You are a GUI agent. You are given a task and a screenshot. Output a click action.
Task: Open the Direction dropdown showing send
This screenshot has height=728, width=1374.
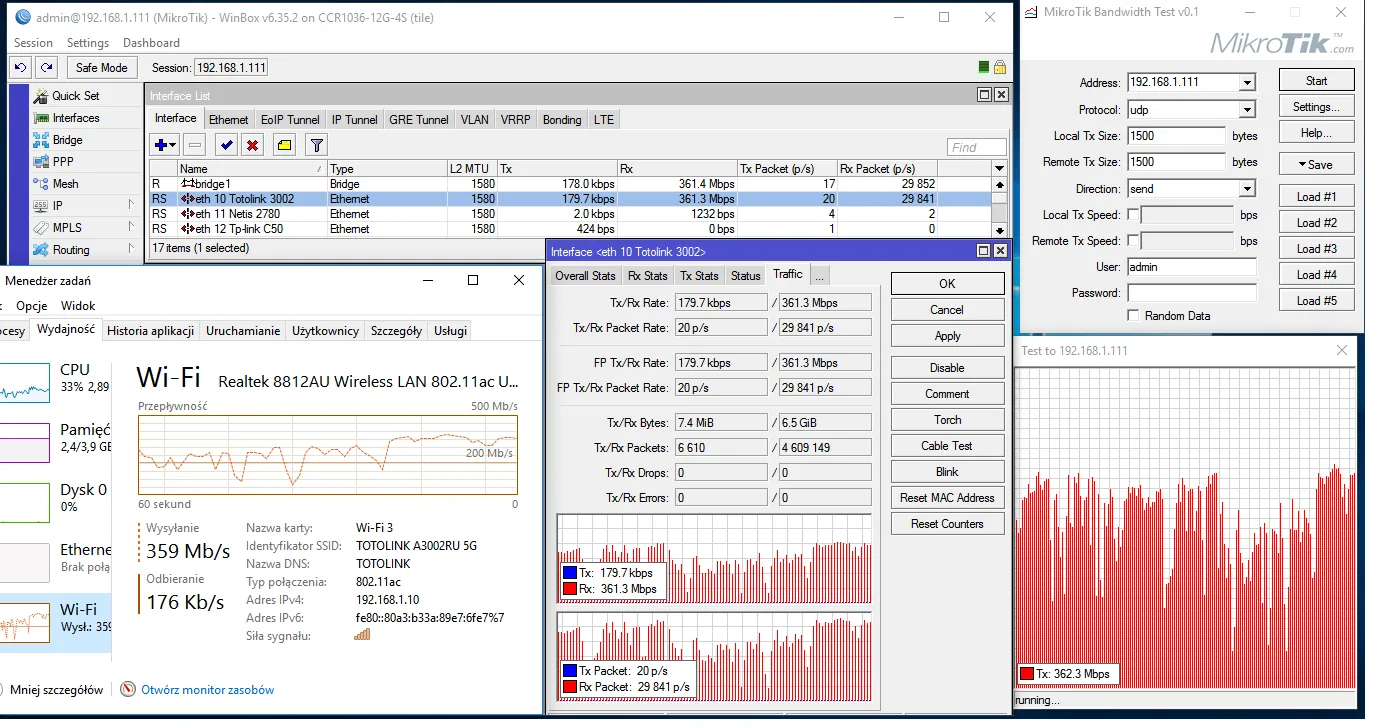pos(1247,189)
